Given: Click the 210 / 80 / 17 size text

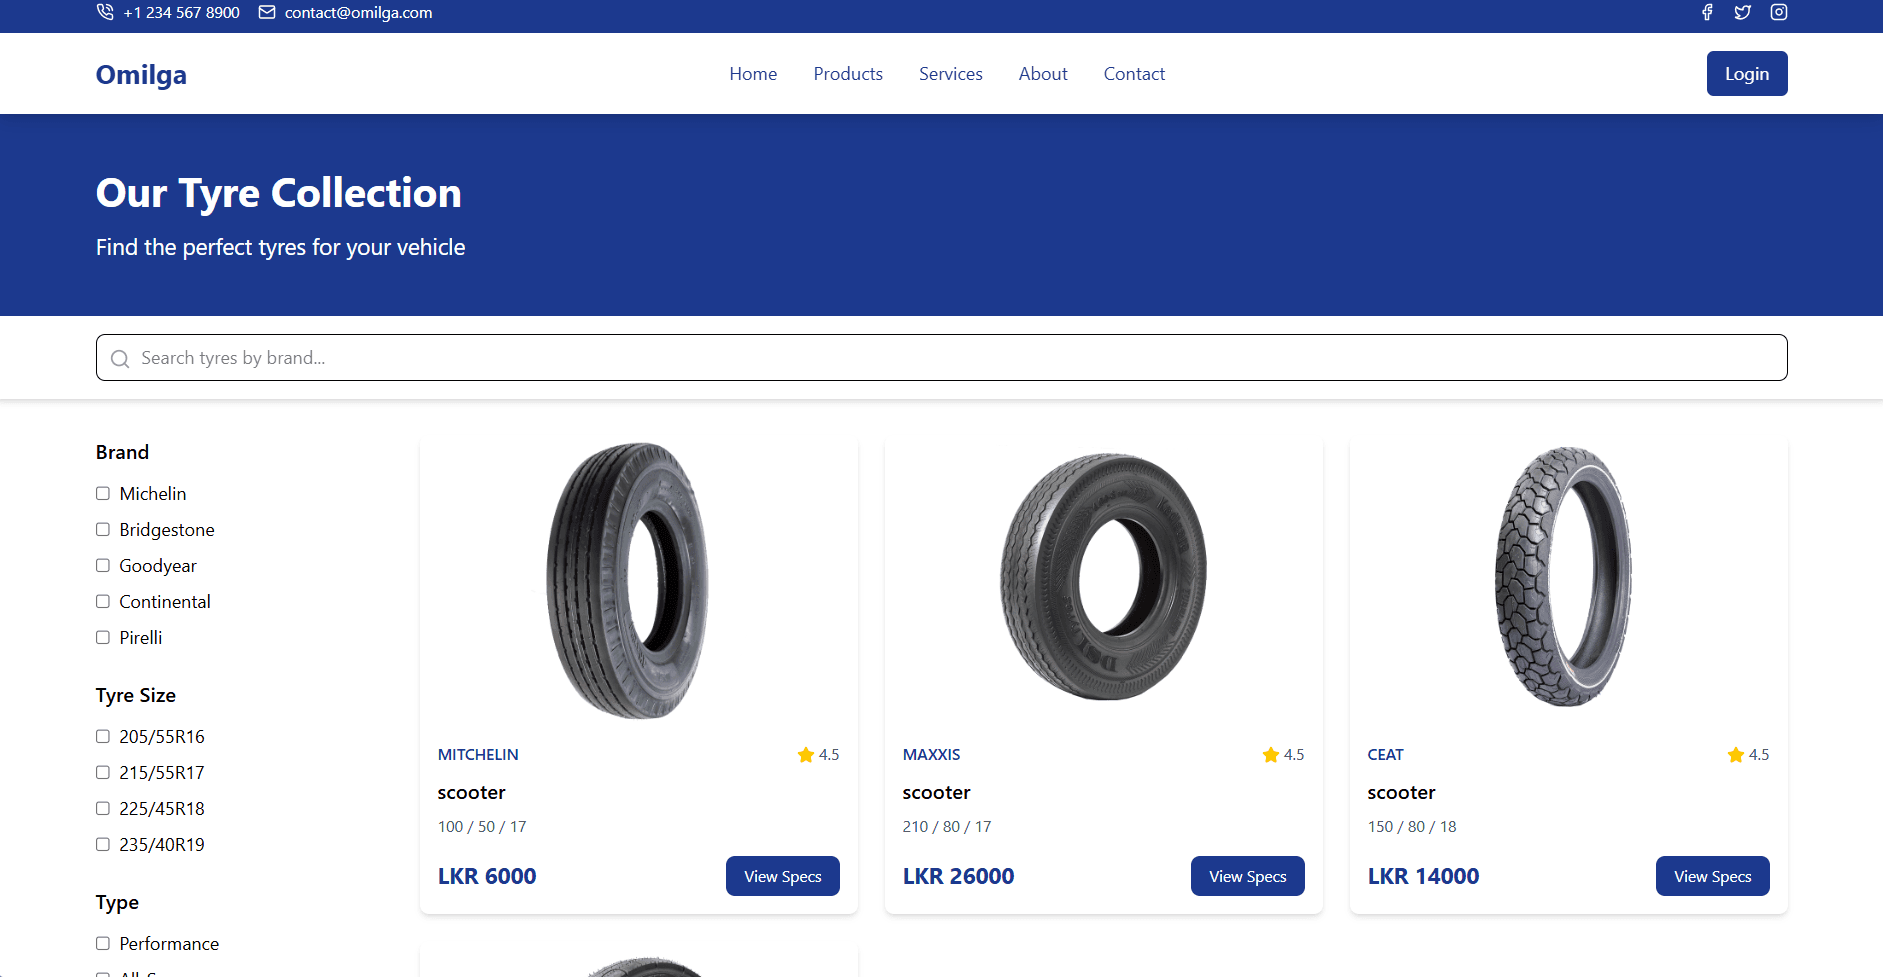Looking at the screenshot, I should [947, 827].
